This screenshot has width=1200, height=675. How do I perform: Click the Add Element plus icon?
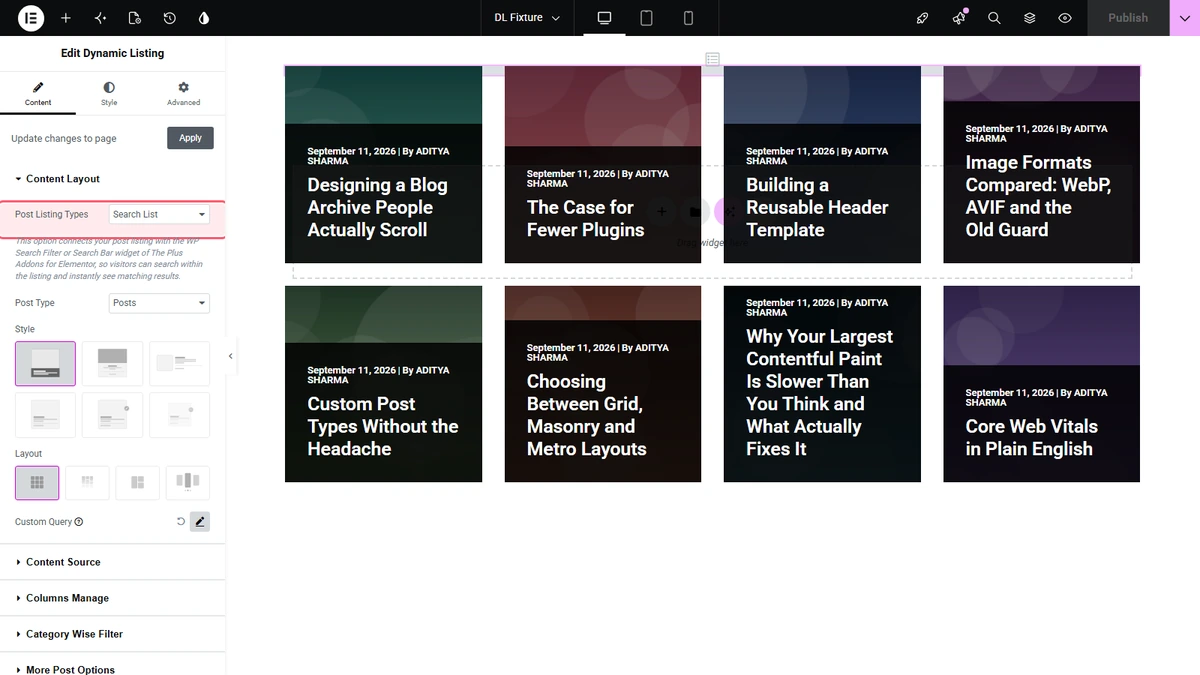pos(65,18)
